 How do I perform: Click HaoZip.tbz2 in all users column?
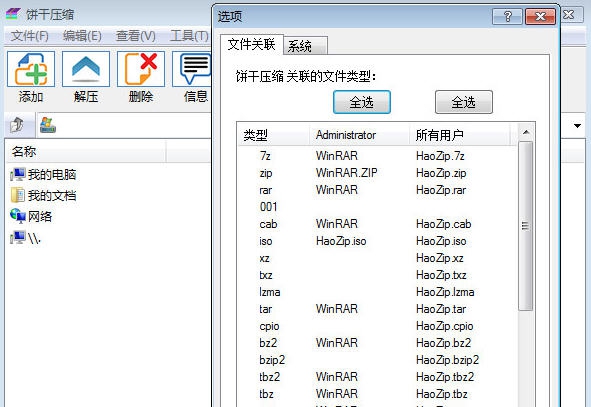pyautogui.click(x=445, y=377)
